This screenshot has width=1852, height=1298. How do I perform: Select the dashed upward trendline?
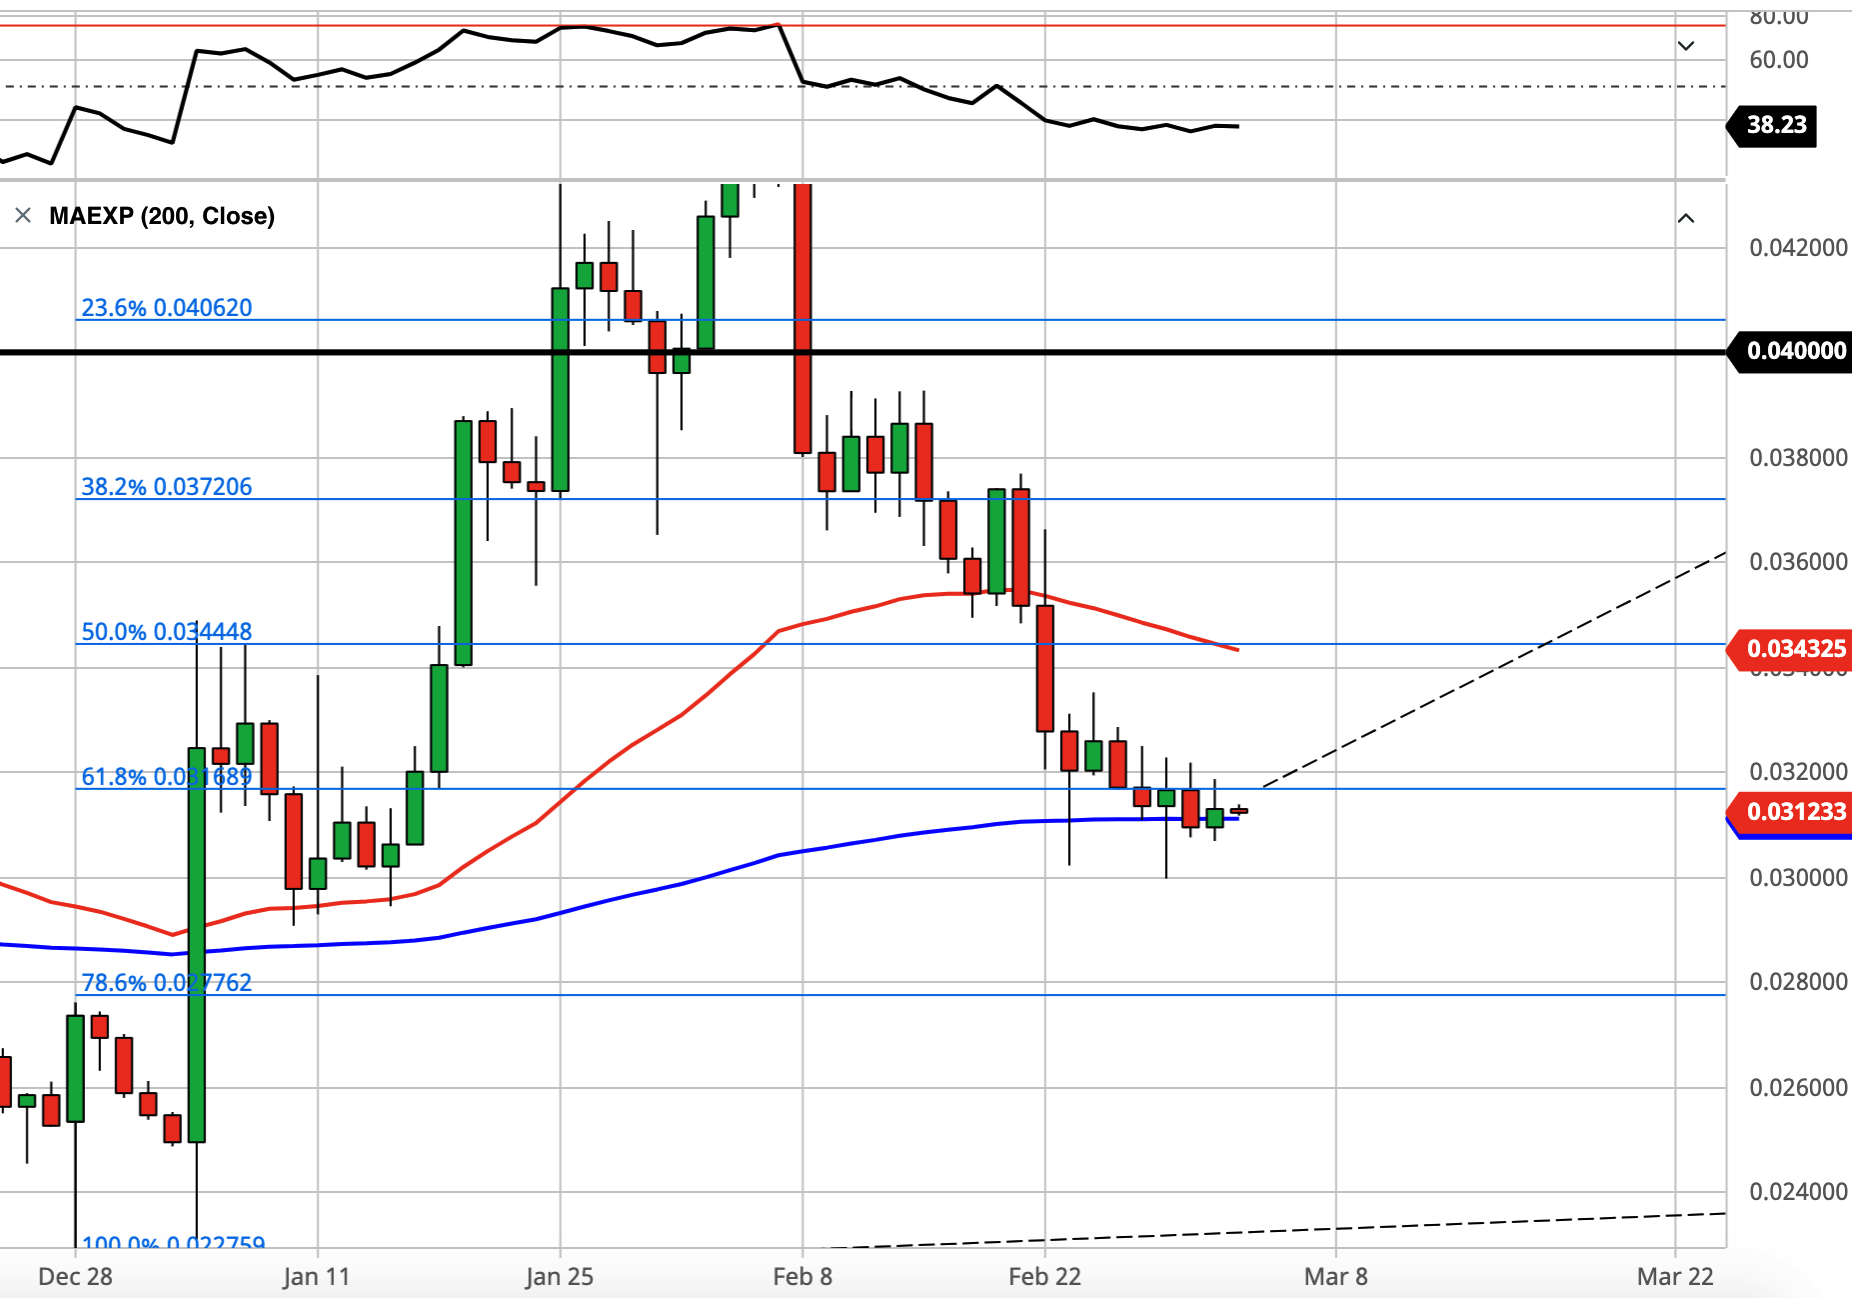click(x=1494, y=670)
